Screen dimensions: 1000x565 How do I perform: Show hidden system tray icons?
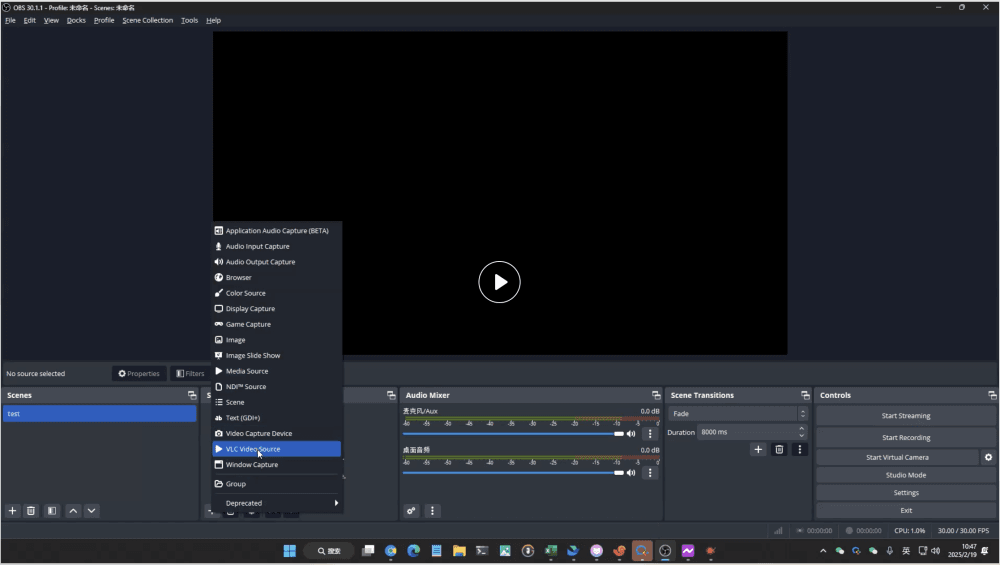coord(823,551)
